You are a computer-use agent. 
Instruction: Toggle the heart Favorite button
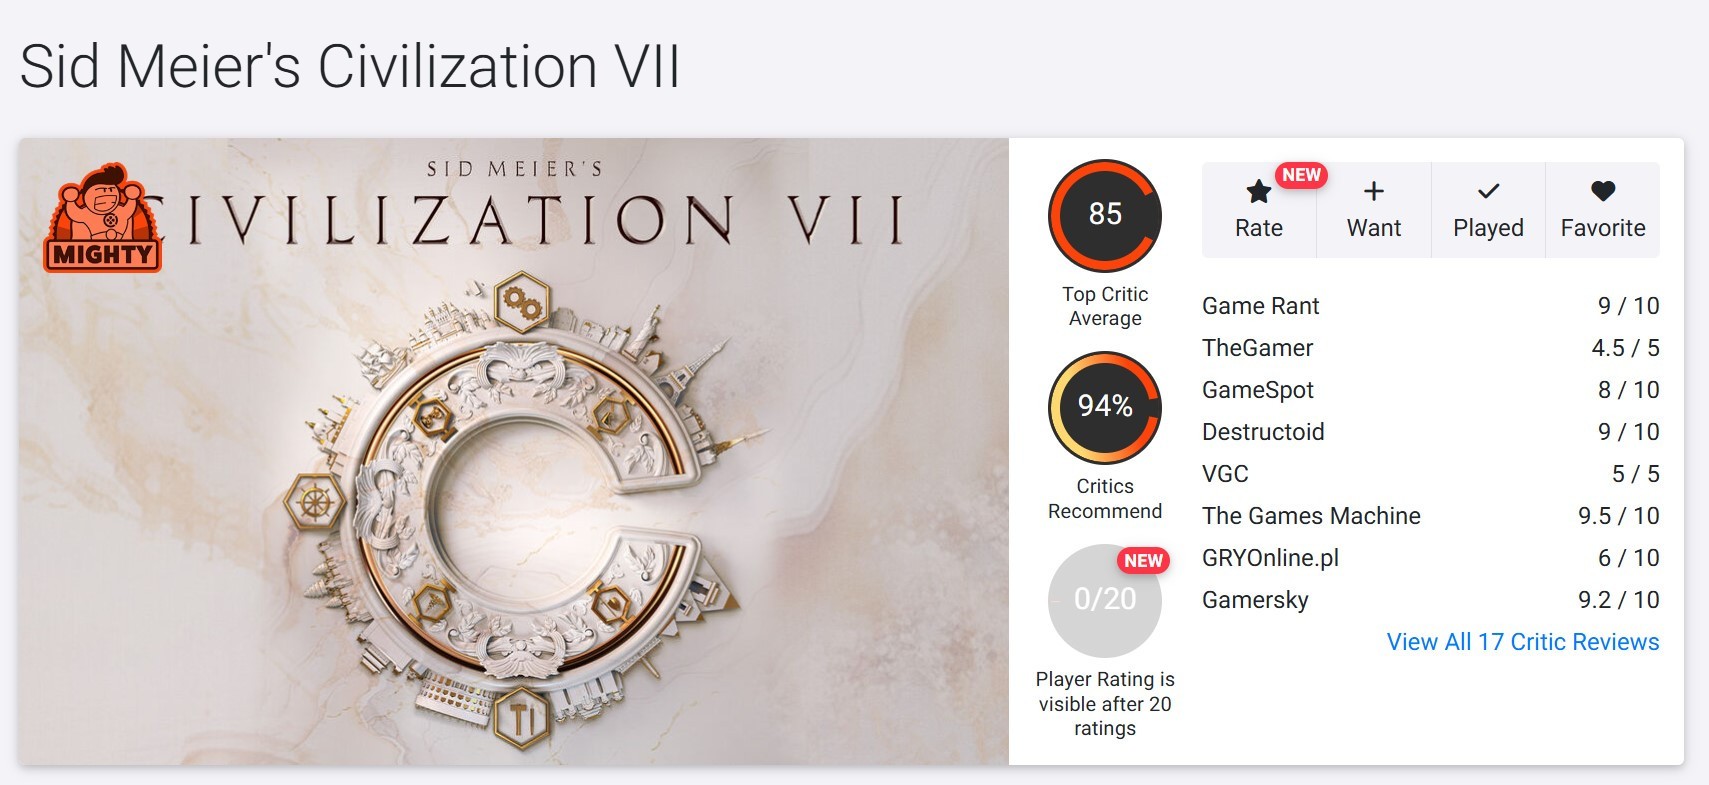1603,210
